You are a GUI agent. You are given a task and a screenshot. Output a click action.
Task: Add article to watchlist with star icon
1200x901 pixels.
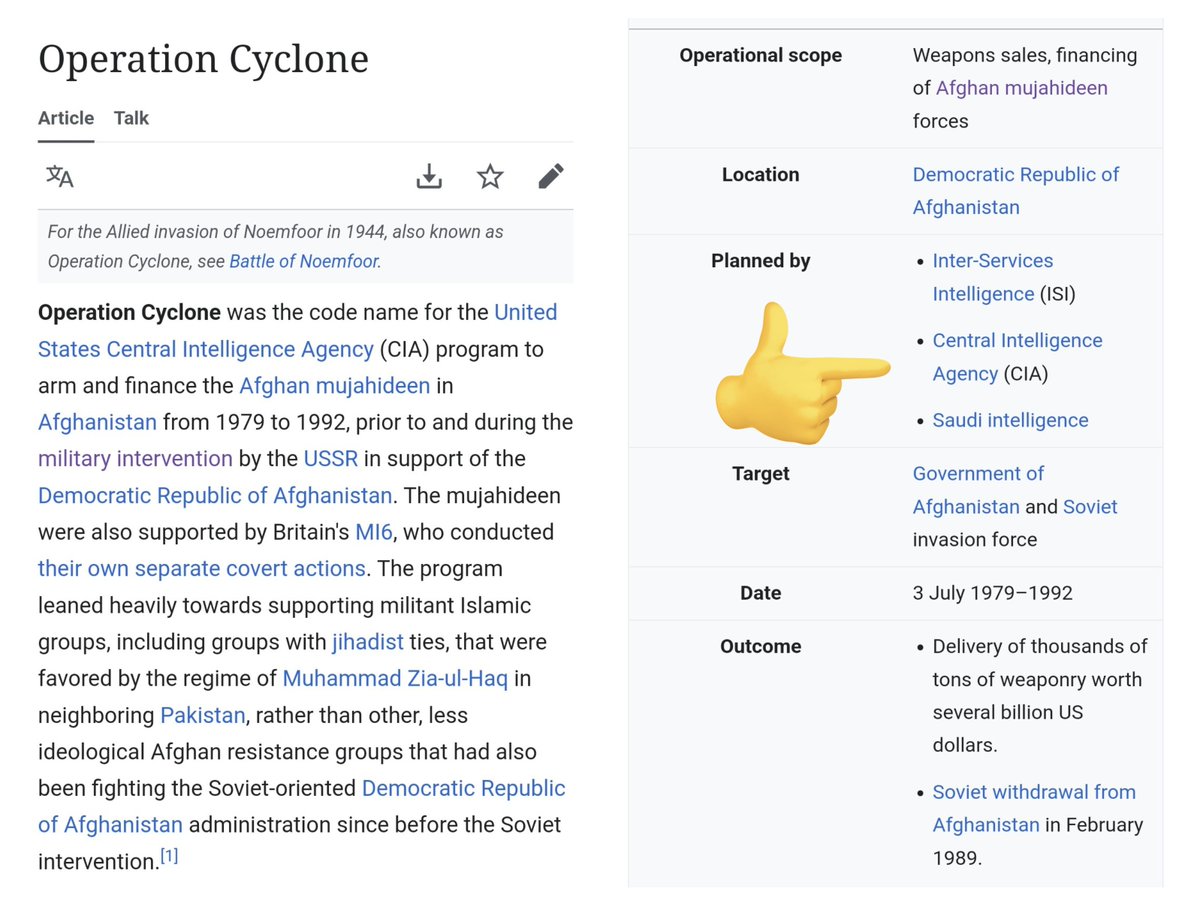click(x=490, y=177)
